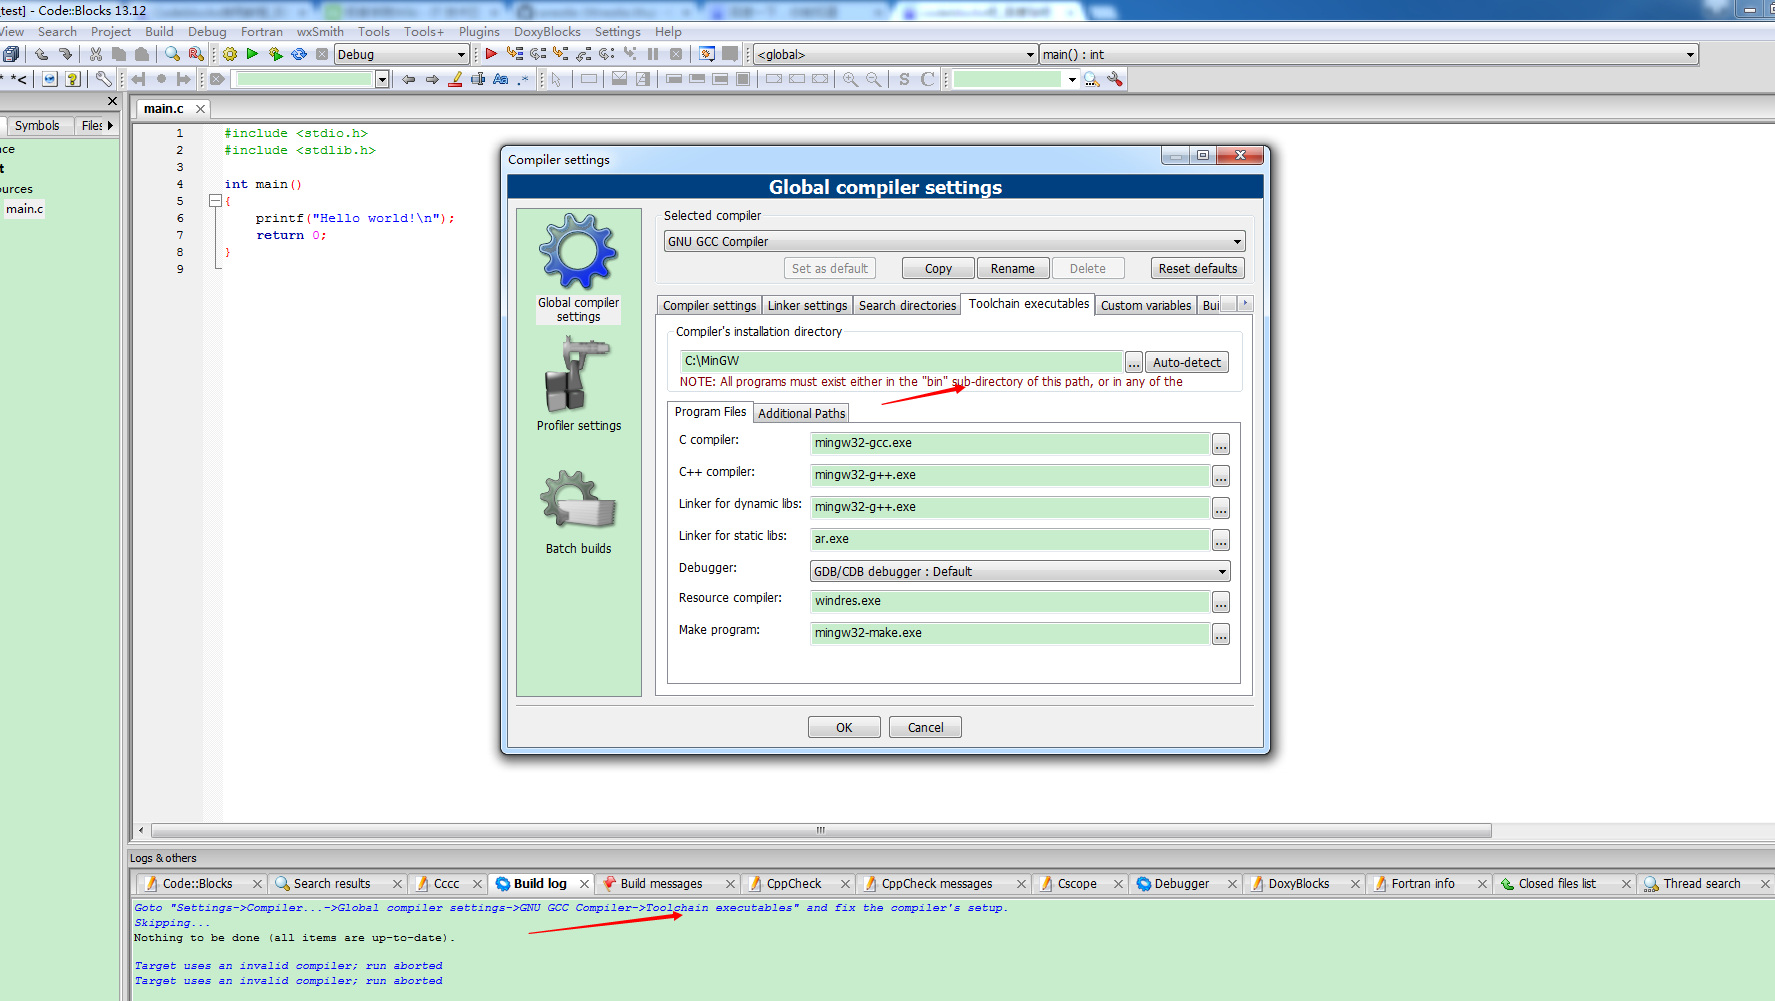Select the Batch builds category icon
Screen dimensions: 1775x1001
click(x=578, y=512)
